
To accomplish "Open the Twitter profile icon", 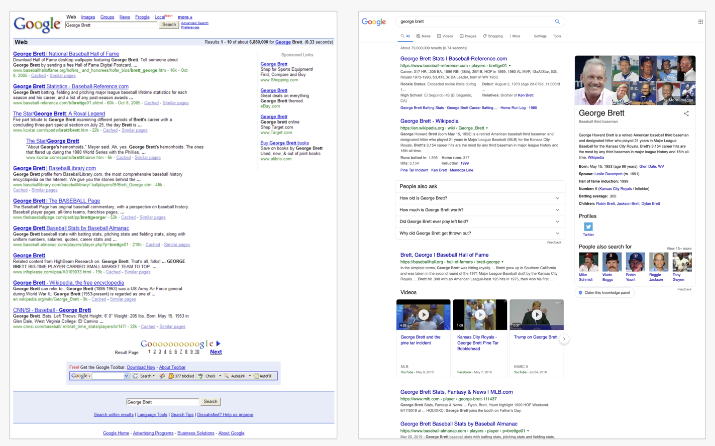I will [x=588, y=227].
